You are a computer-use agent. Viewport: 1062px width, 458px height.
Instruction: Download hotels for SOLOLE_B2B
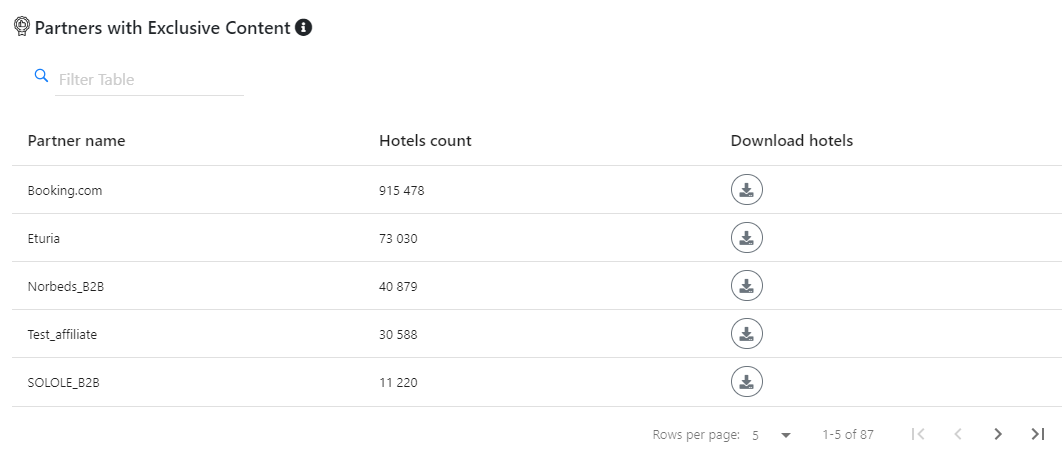(746, 382)
